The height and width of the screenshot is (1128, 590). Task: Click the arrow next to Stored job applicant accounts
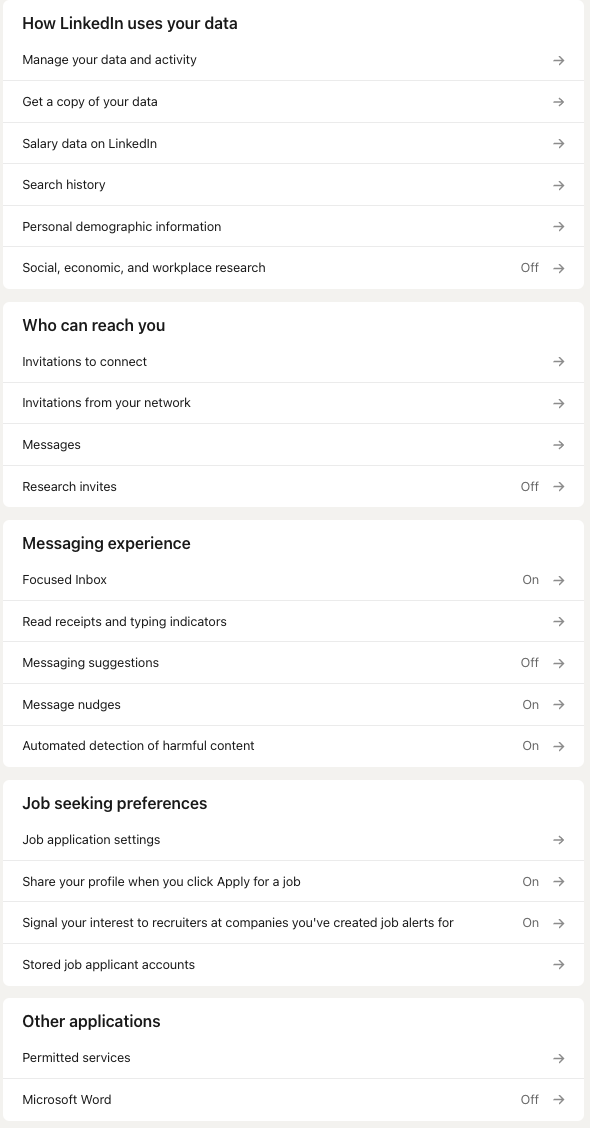(x=558, y=964)
